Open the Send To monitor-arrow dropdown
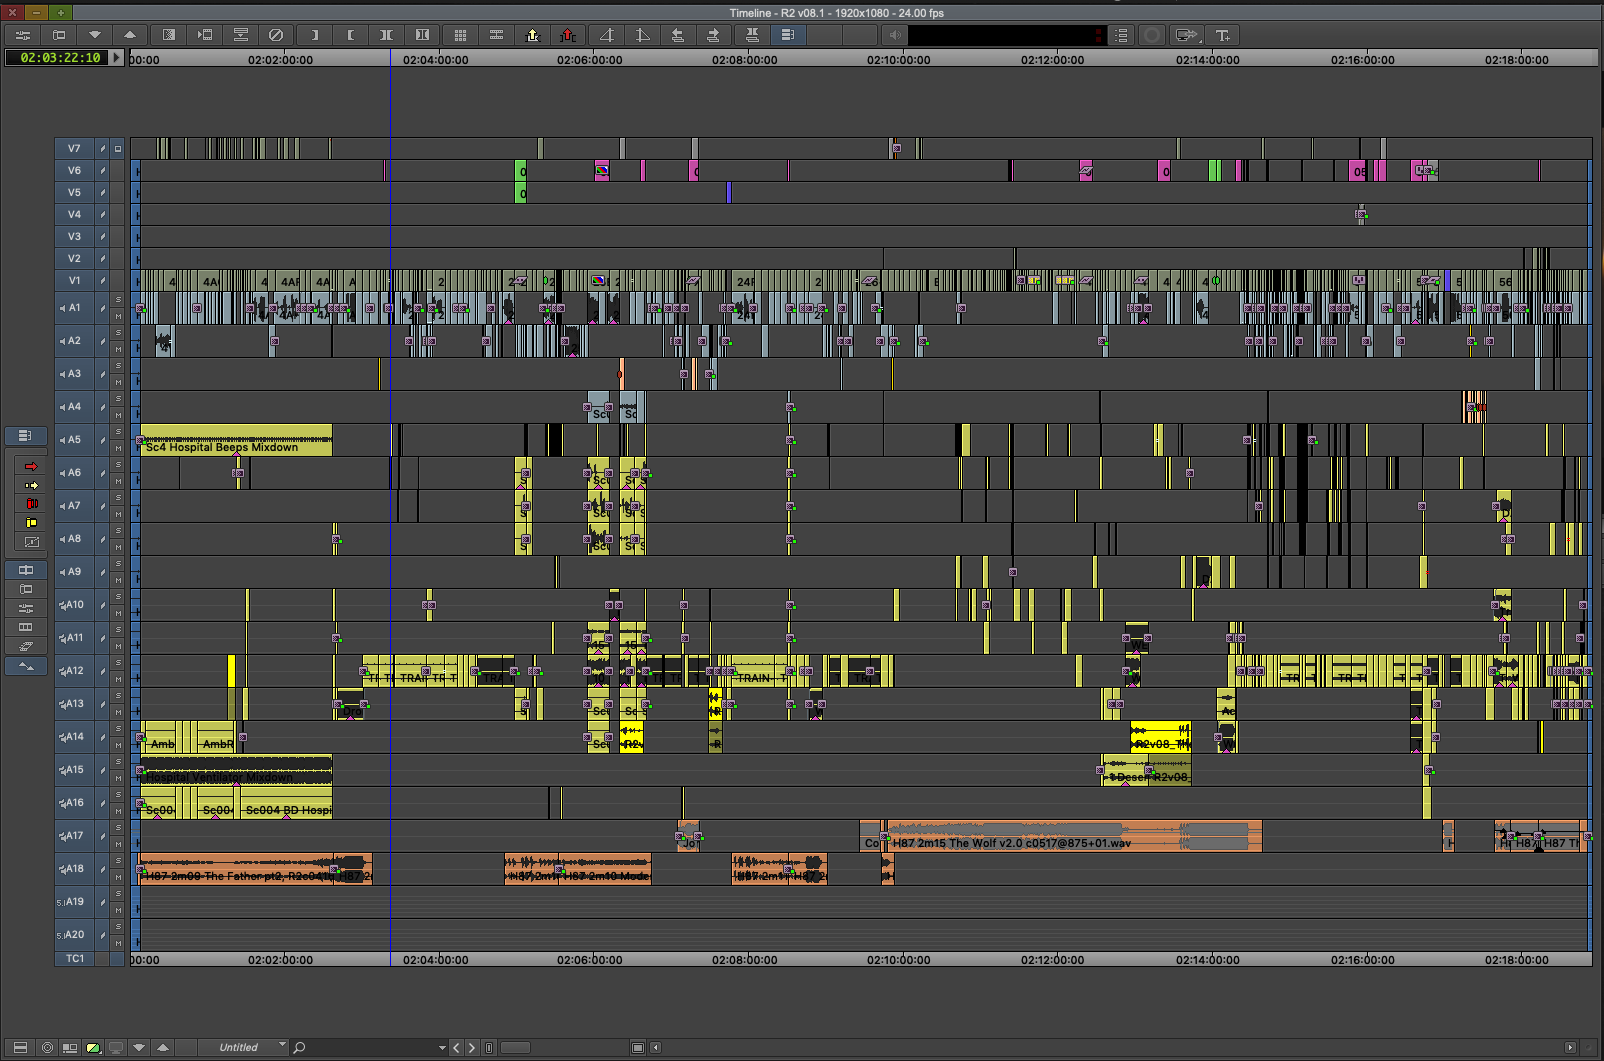The width and height of the screenshot is (1604, 1061). point(1187,35)
